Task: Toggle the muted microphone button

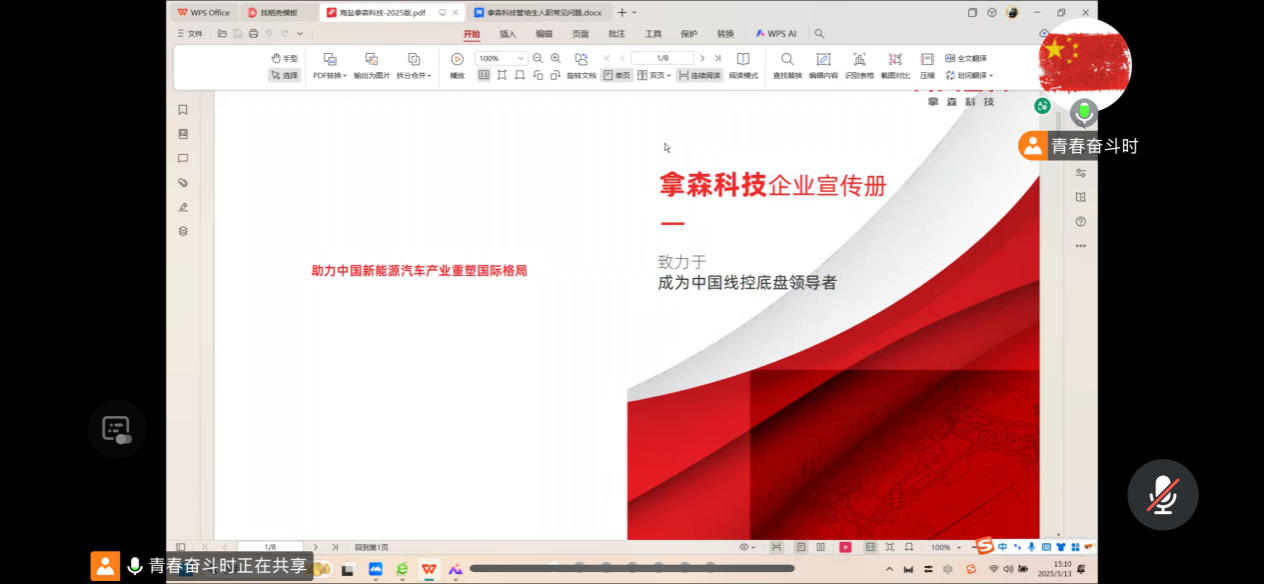Action: tap(1162, 495)
